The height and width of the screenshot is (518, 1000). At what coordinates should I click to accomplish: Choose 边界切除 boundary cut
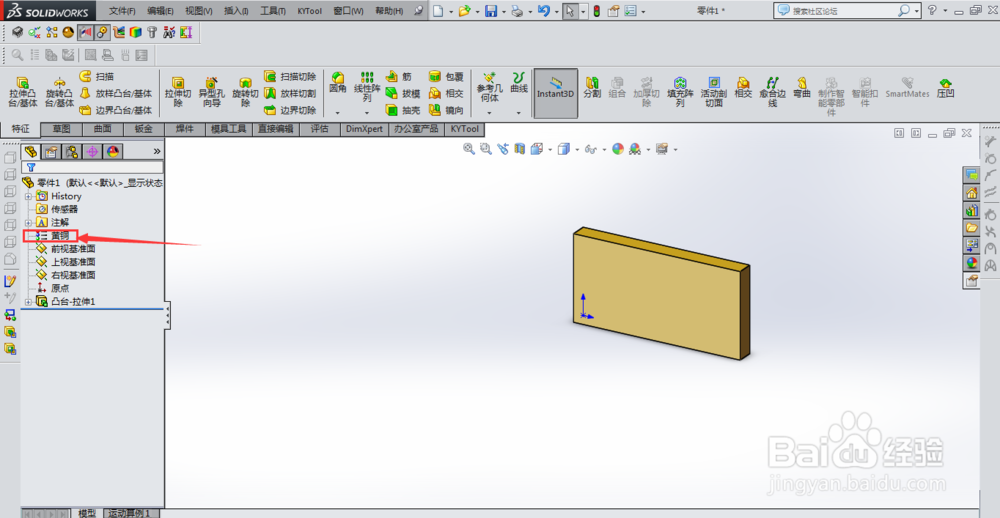[x=290, y=110]
